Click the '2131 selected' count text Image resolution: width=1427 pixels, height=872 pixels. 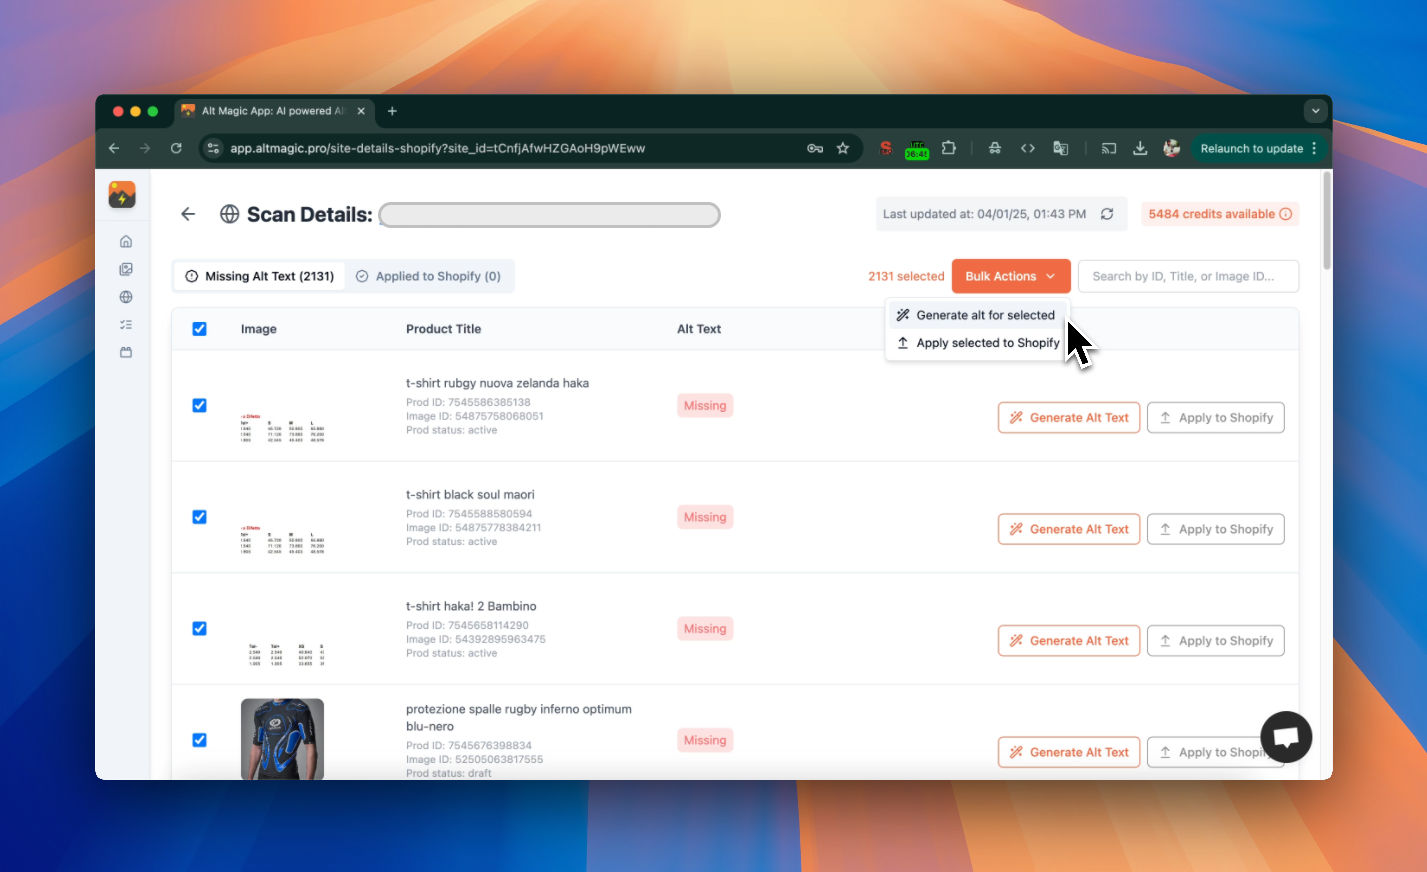(906, 276)
